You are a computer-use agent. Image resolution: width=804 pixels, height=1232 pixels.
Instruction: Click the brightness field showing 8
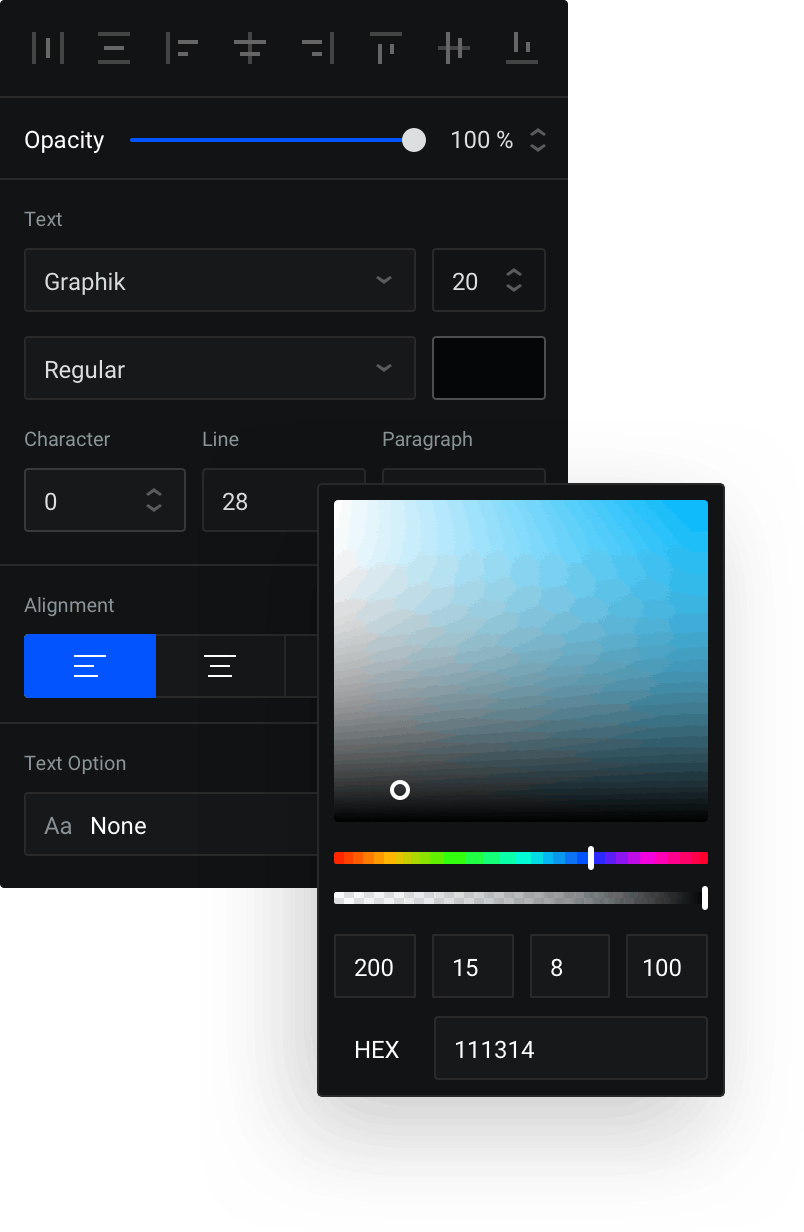point(570,966)
